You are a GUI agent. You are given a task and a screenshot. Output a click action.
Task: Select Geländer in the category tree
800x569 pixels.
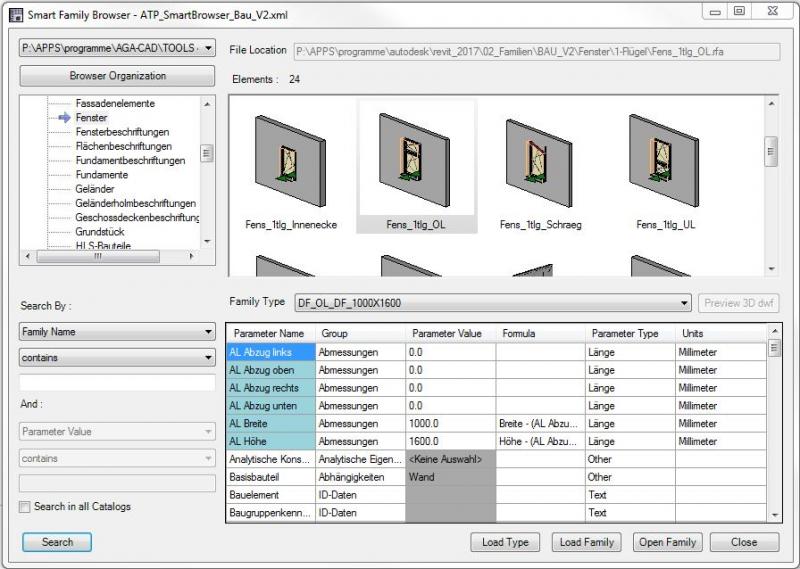pyautogui.click(x=95, y=189)
